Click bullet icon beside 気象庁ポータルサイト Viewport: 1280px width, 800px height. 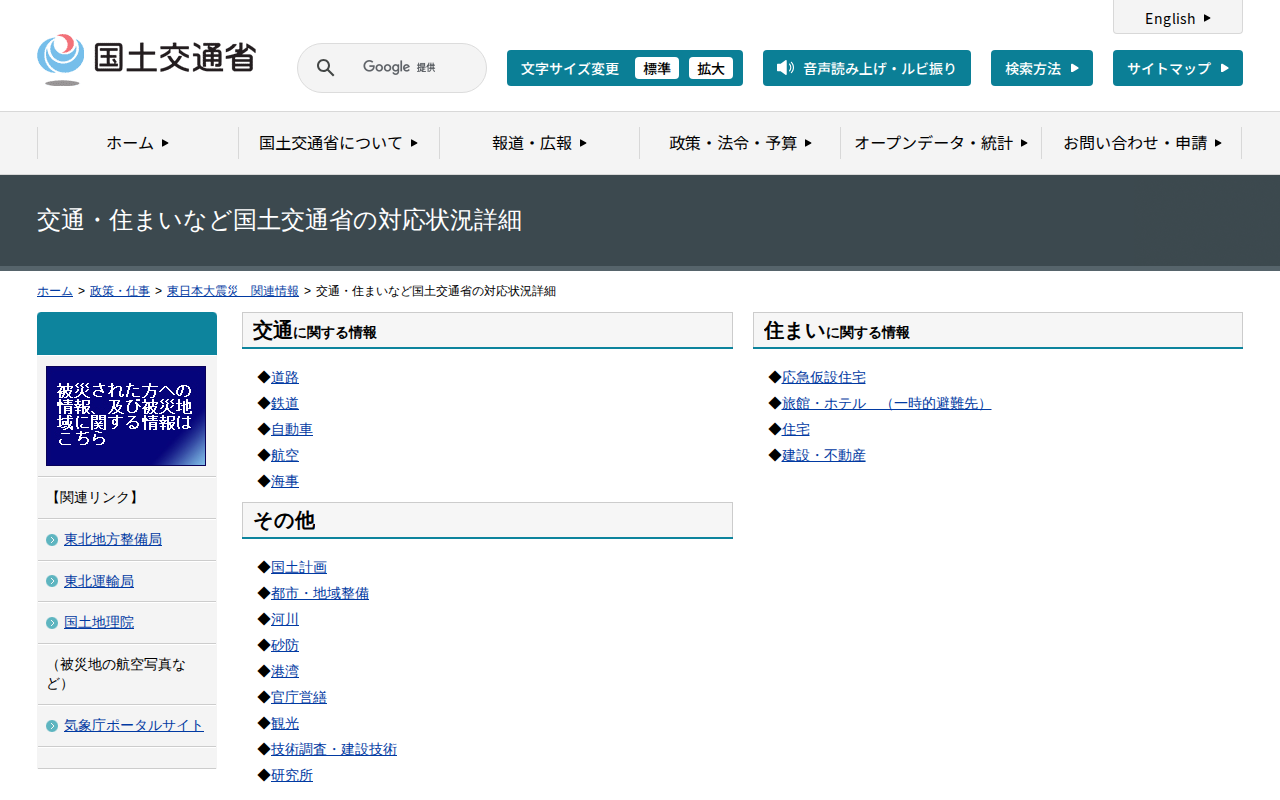point(52,726)
